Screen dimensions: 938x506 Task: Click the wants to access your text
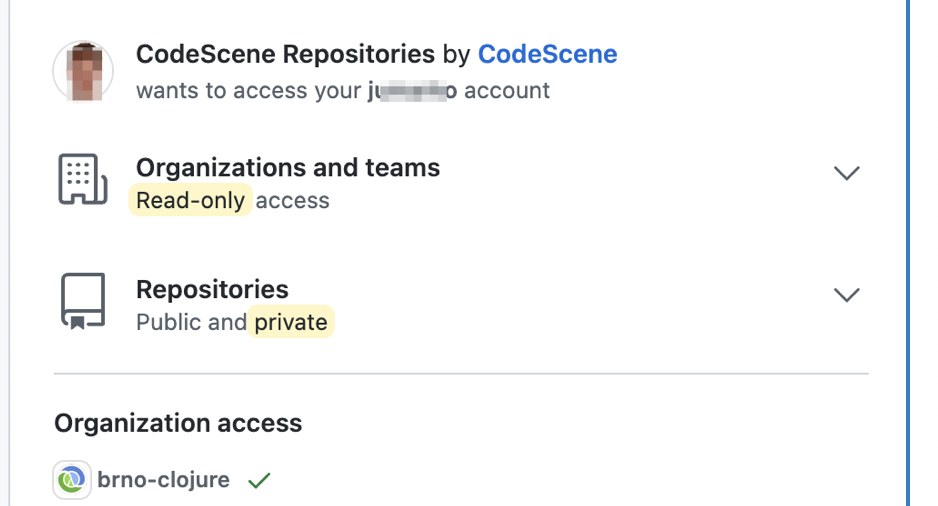248,91
